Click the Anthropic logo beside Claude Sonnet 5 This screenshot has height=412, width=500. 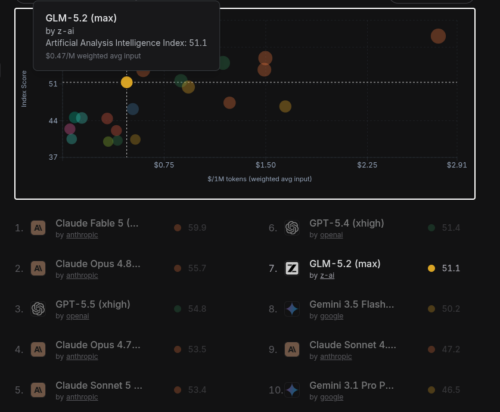[x=38, y=390]
